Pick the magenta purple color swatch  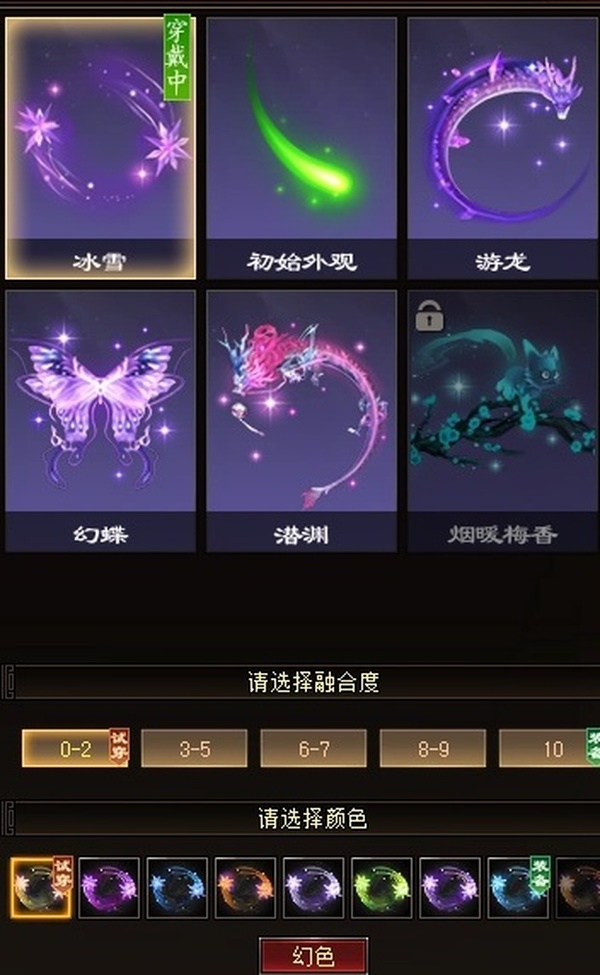(x=109, y=888)
